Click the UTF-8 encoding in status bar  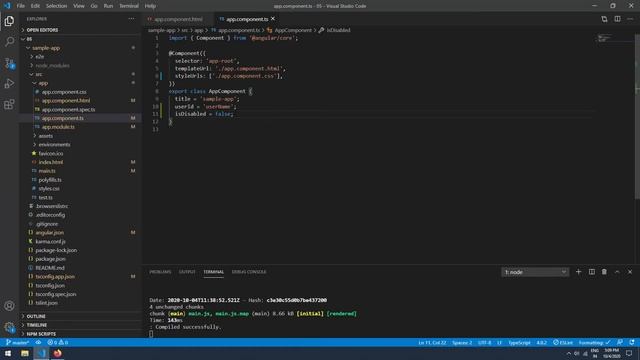tap(484, 342)
